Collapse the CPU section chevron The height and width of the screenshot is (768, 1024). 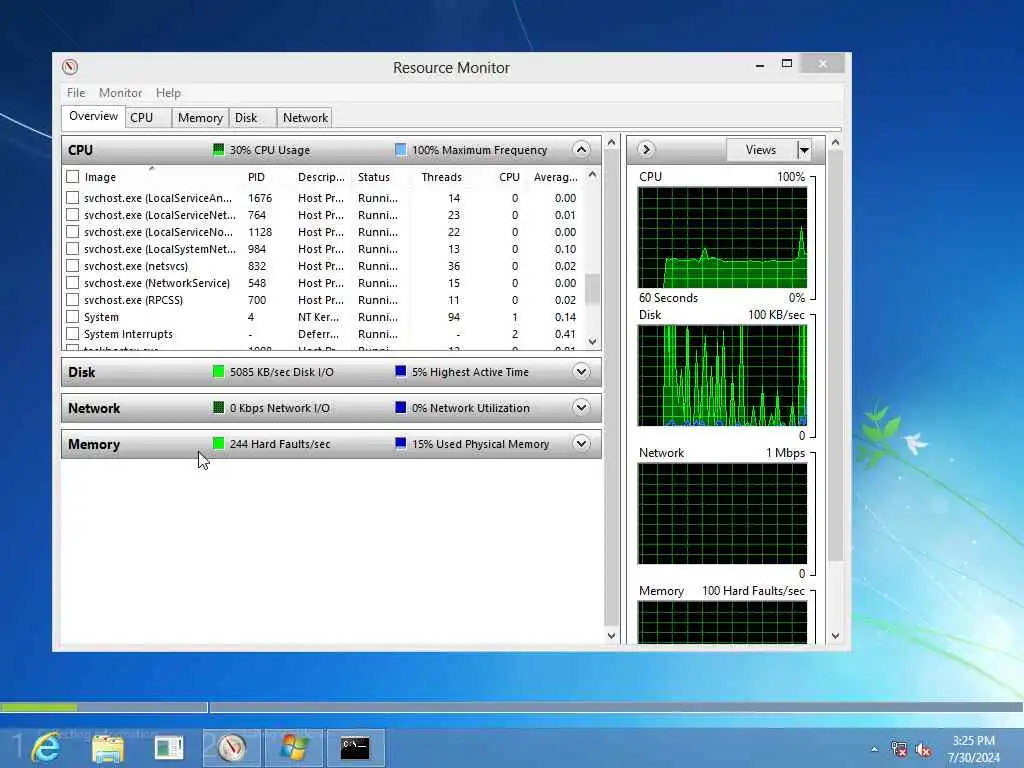(581, 150)
